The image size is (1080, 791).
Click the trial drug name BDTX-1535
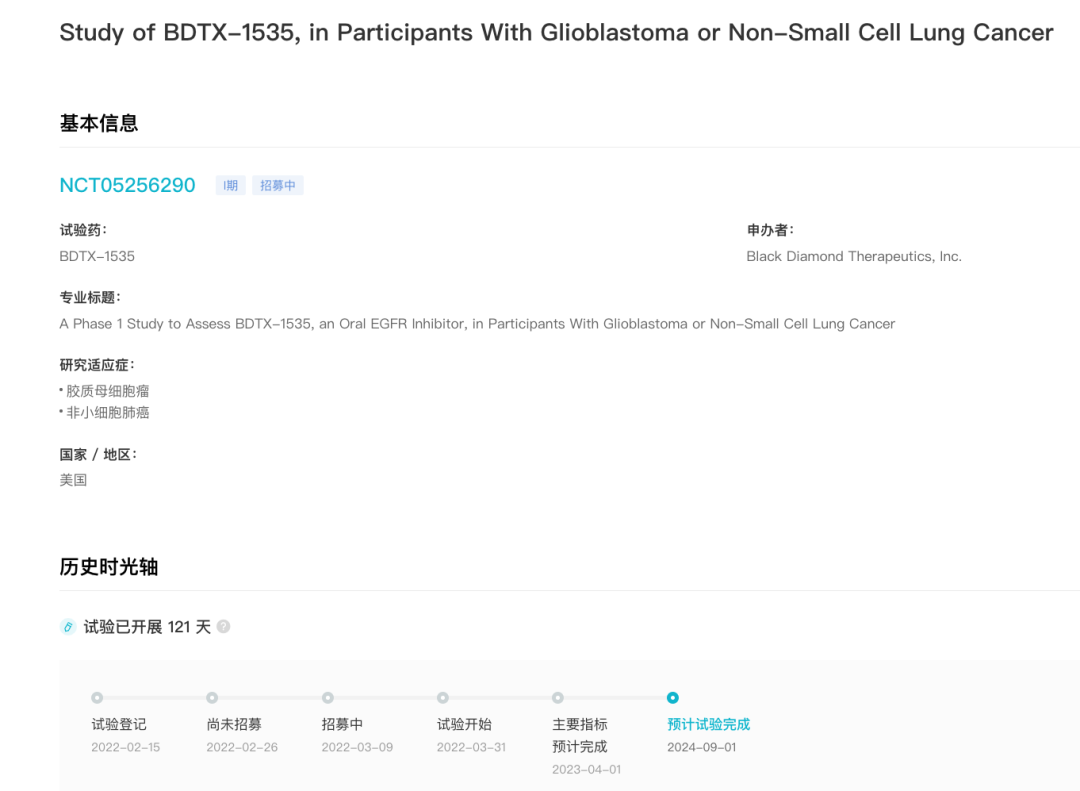[97, 256]
